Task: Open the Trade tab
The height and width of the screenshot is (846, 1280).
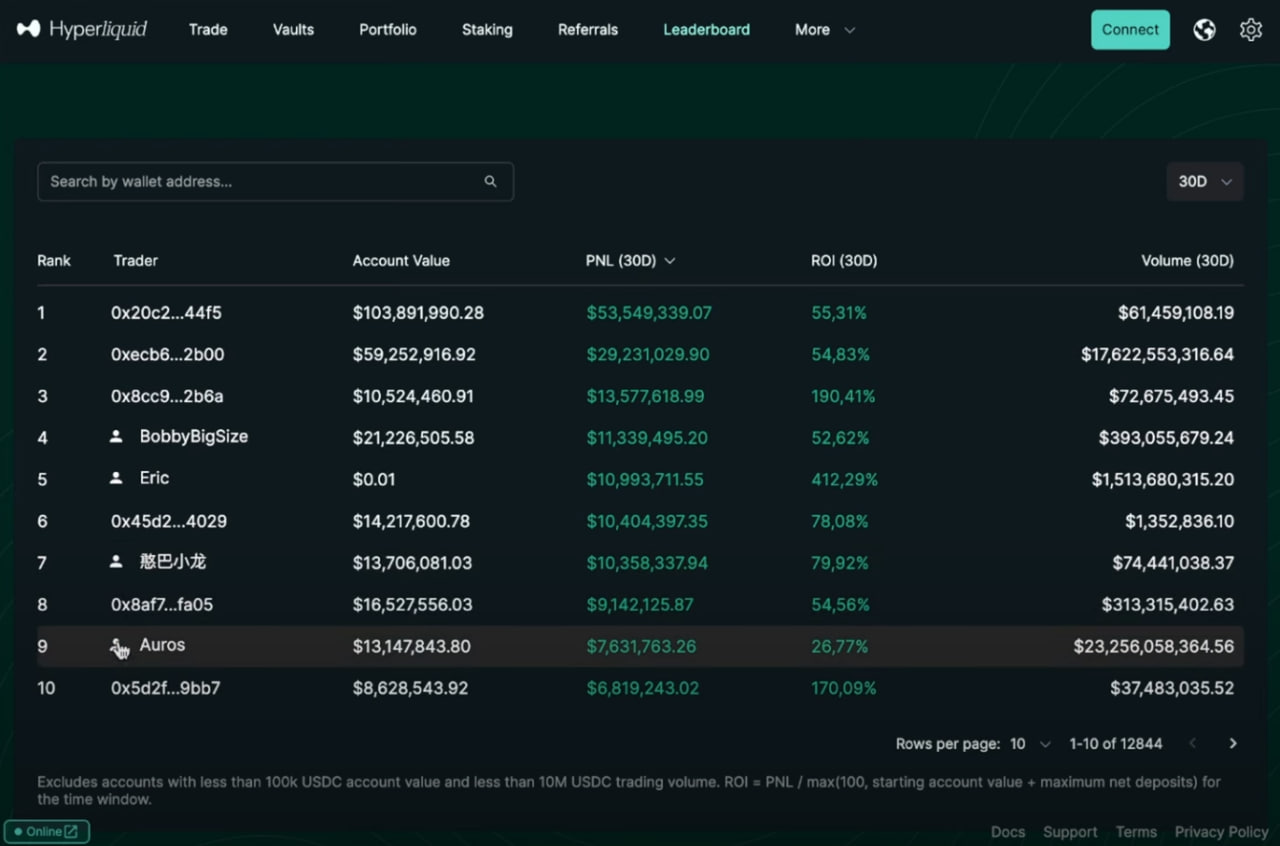Action: [208, 30]
